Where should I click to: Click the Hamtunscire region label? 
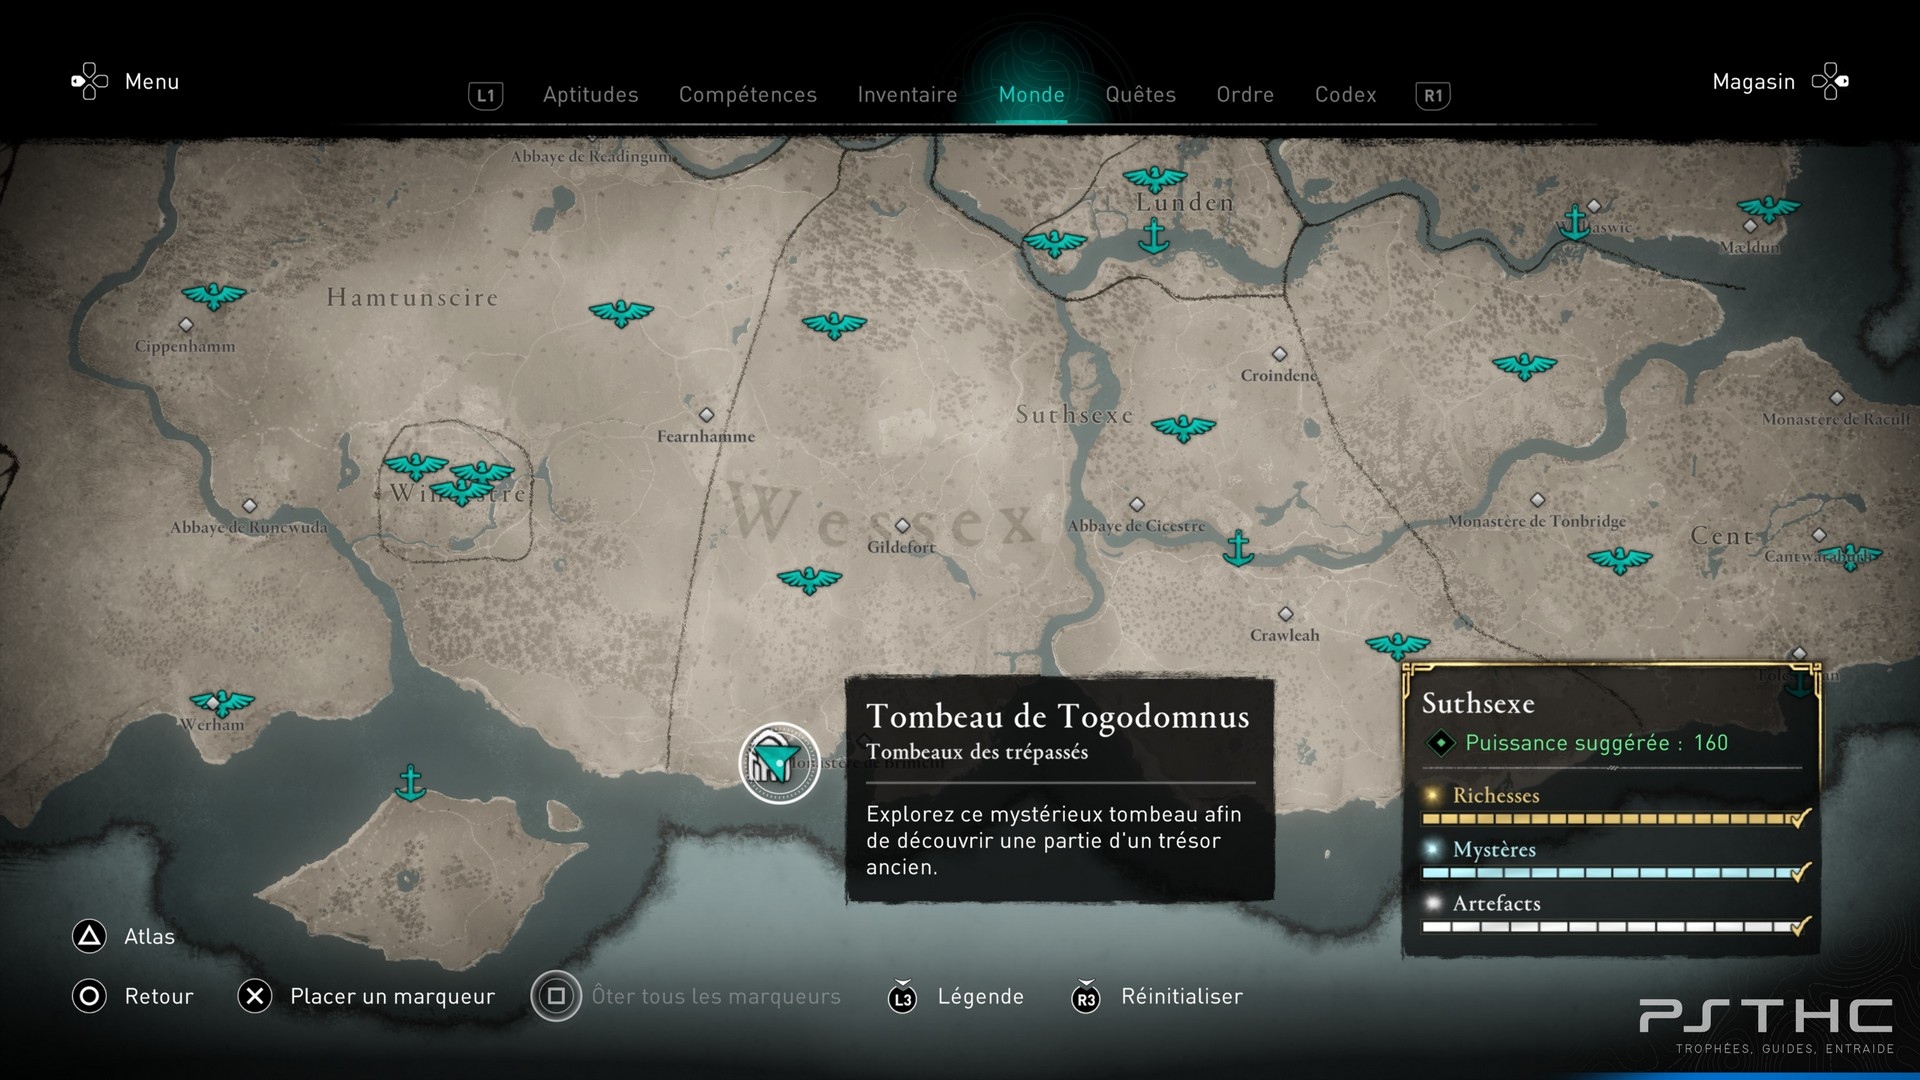(412, 297)
